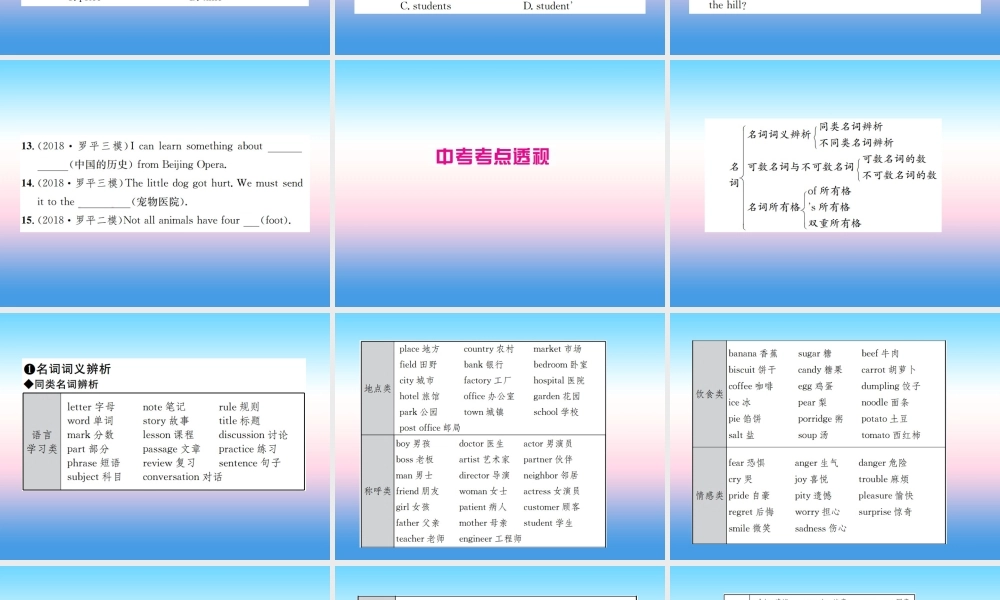1000x600 pixels.
Task: Click 不可数名词的数 in the mind map
Action: (x=899, y=175)
